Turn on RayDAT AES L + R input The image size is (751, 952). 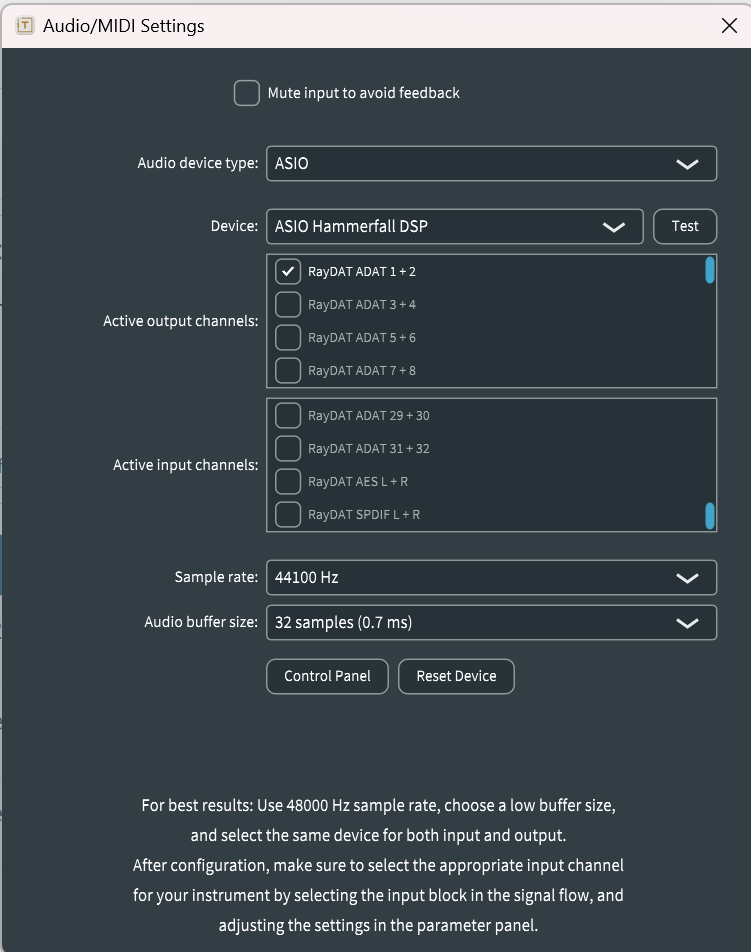point(288,481)
